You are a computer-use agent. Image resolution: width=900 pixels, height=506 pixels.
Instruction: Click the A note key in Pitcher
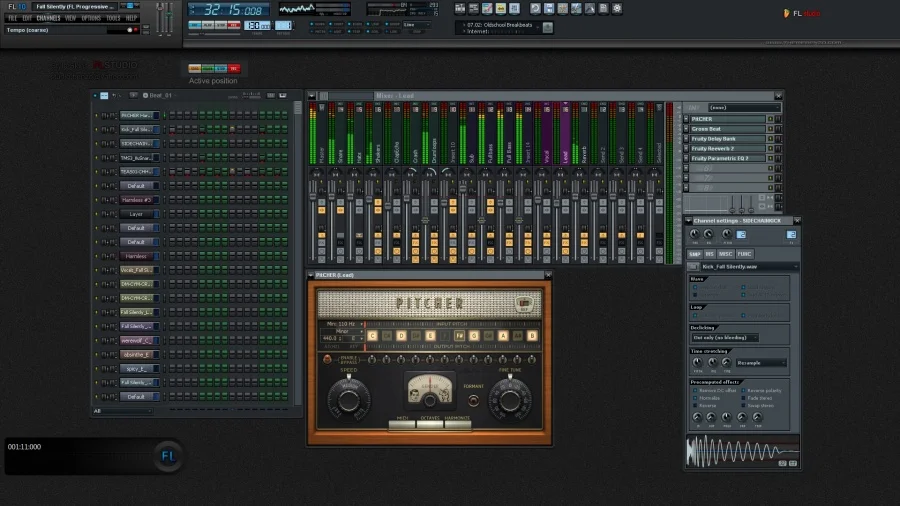click(503, 336)
